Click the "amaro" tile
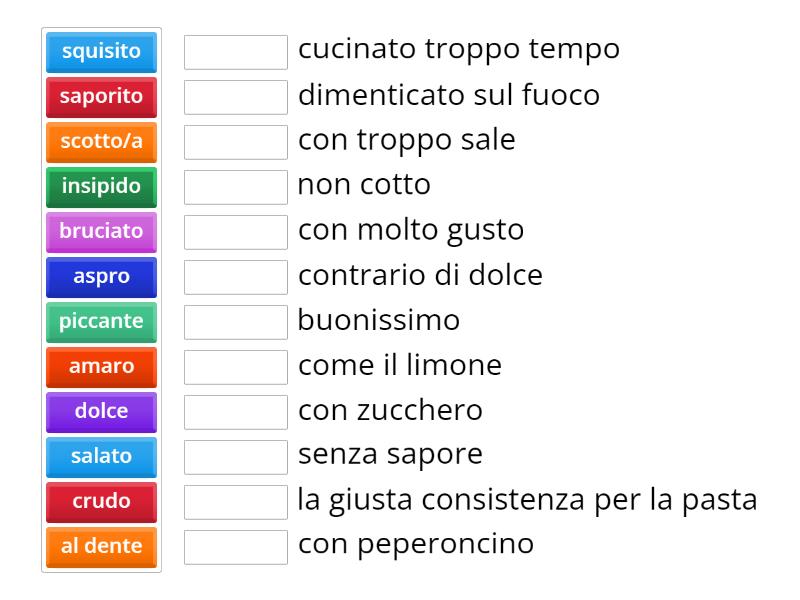The image size is (800, 600). pos(100,366)
